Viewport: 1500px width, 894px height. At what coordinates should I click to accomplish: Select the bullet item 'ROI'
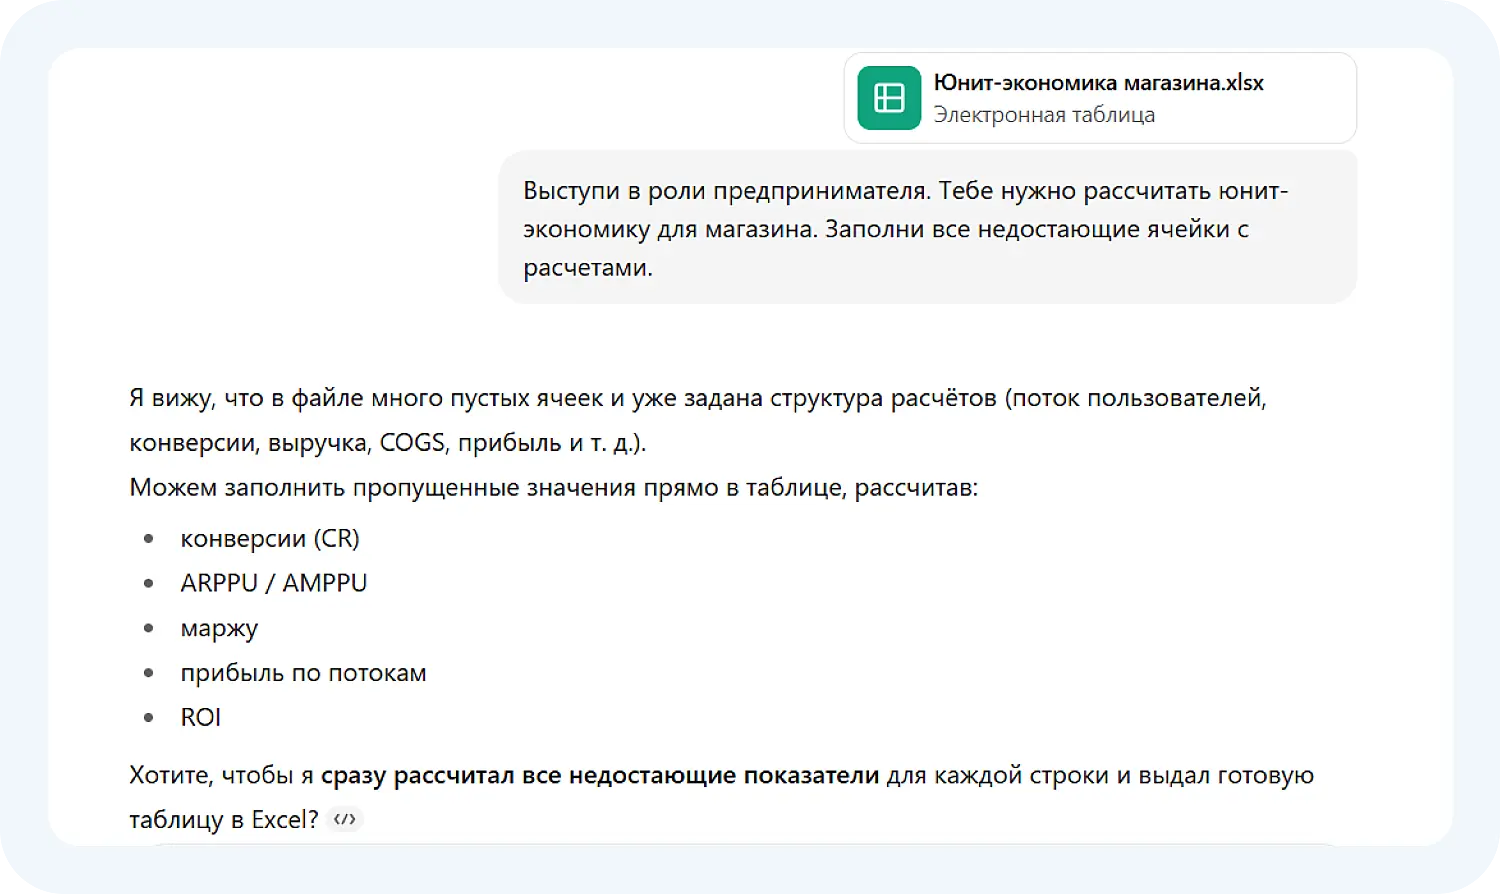(200, 716)
